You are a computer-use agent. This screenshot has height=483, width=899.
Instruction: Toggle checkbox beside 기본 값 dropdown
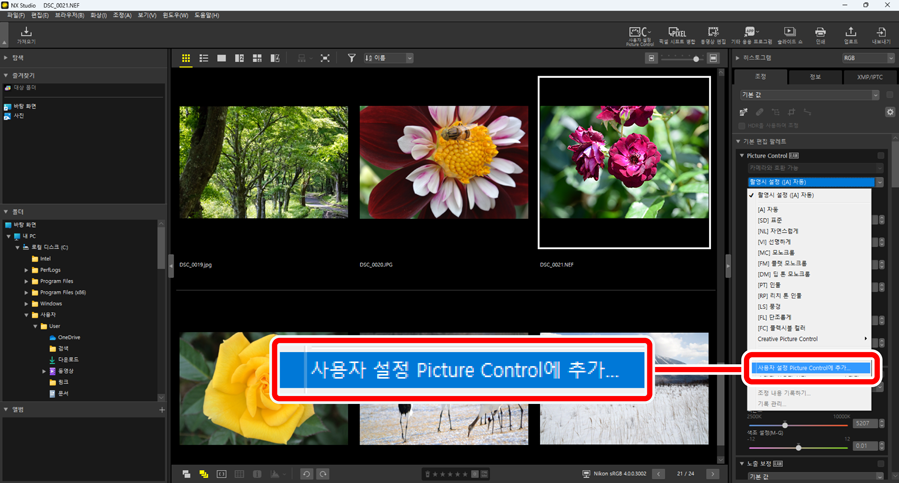(x=890, y=95)
